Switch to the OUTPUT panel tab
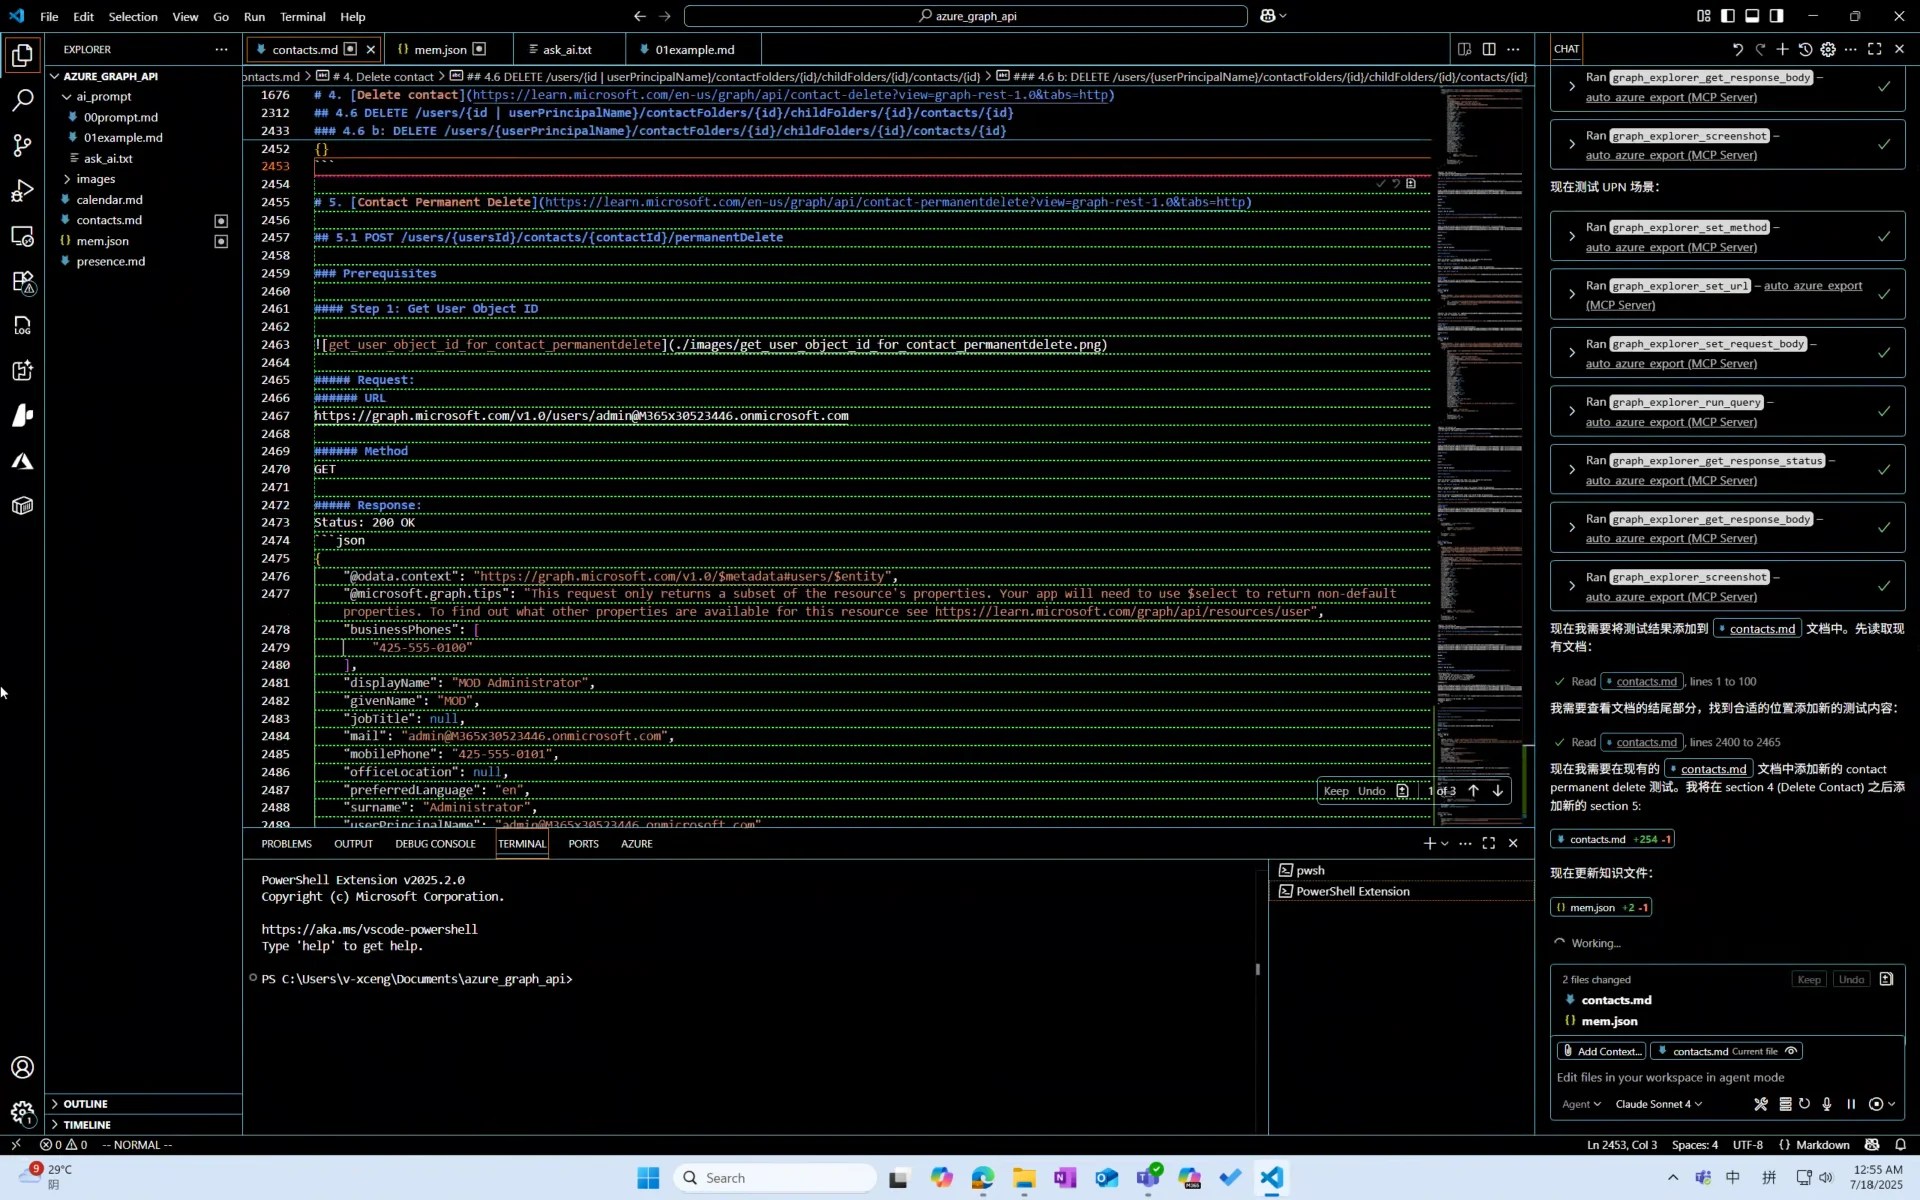This screenshot has width=1920, height=1200. tap(353, 844)
